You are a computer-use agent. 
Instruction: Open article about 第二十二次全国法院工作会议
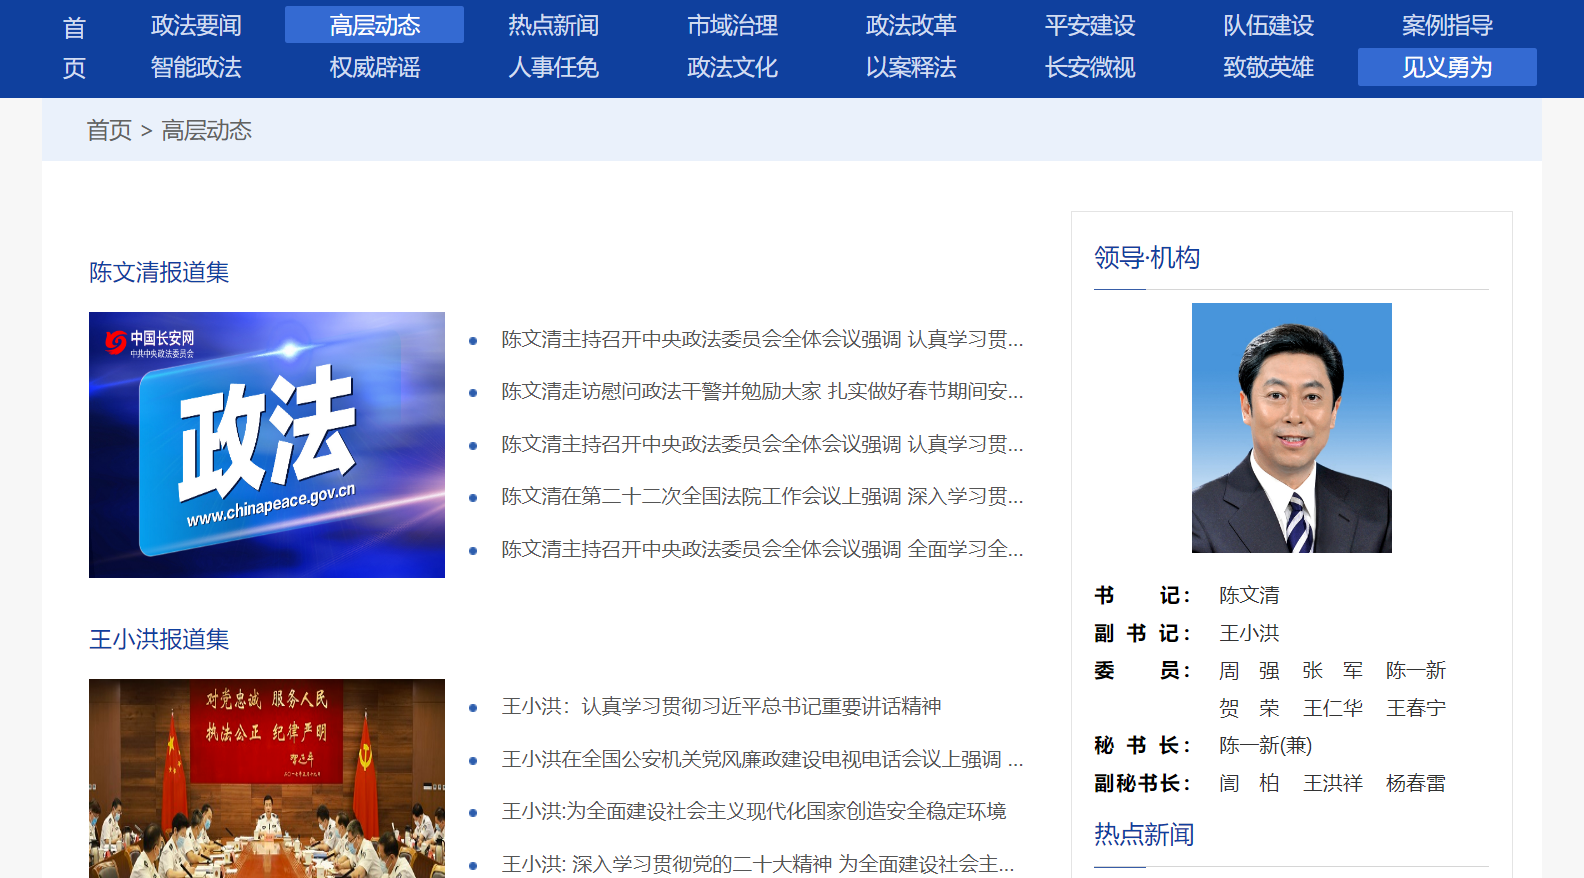coord(762,496)
